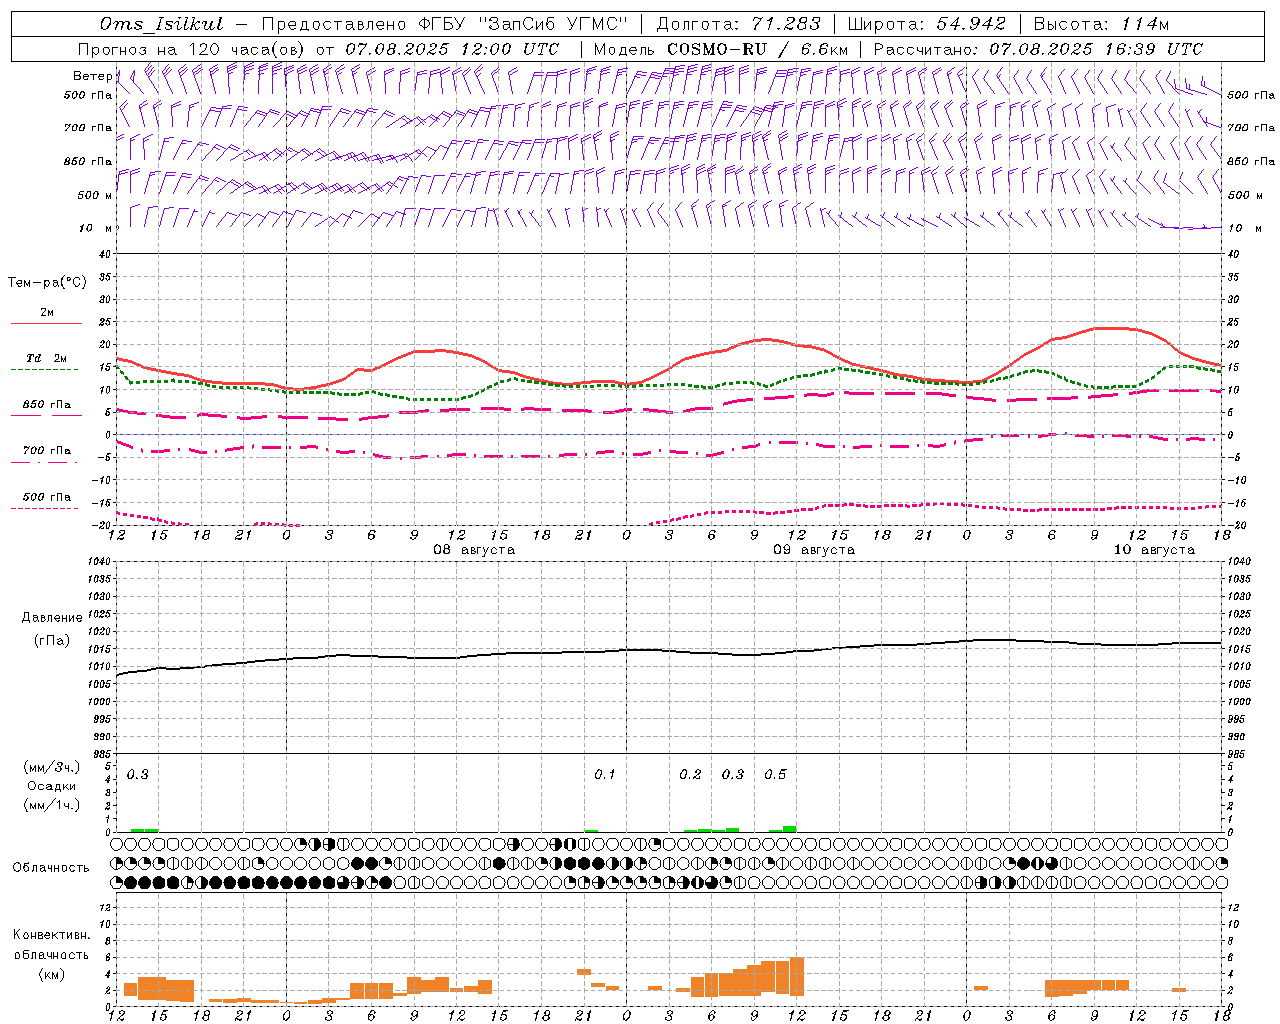Viewport: 1280px width, 1024px height.
Task: Click the green dashed Td 2м legend line
Action: [x=45, y=369]
